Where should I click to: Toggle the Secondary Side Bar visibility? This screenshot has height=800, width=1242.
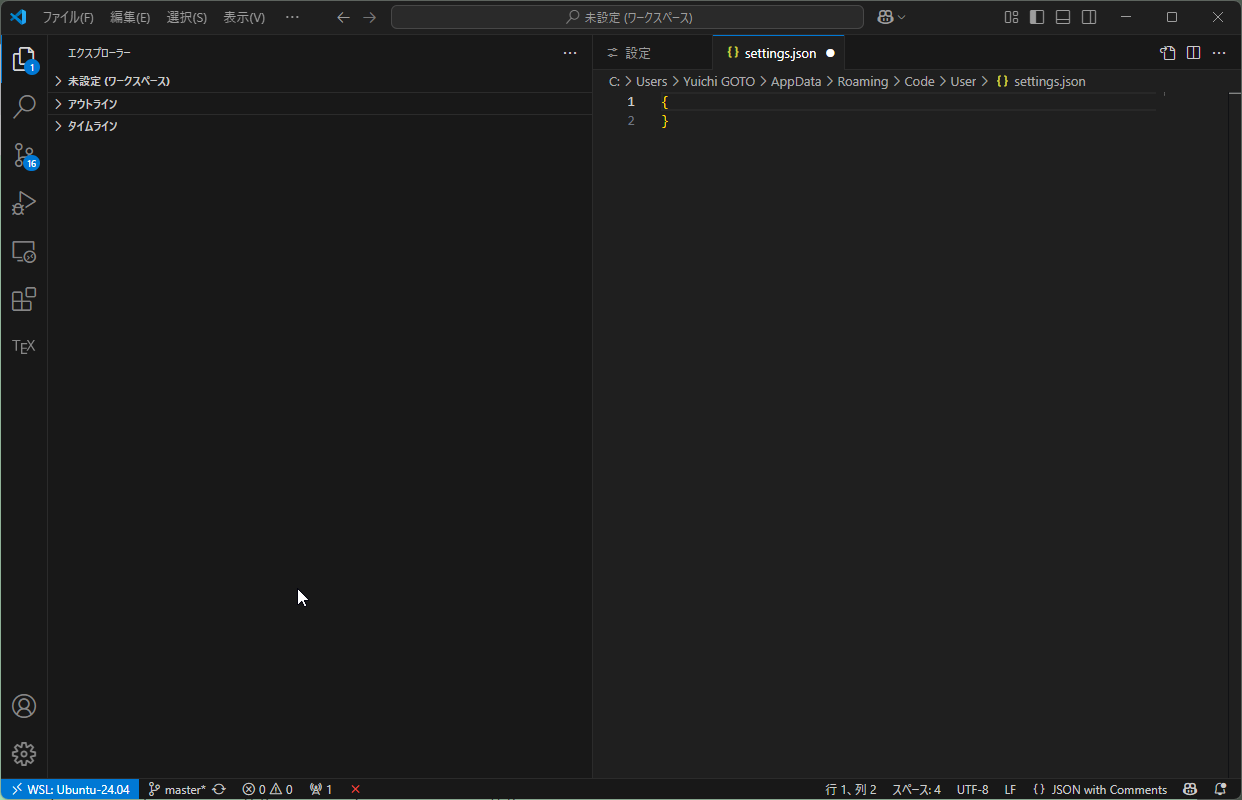1089,17
